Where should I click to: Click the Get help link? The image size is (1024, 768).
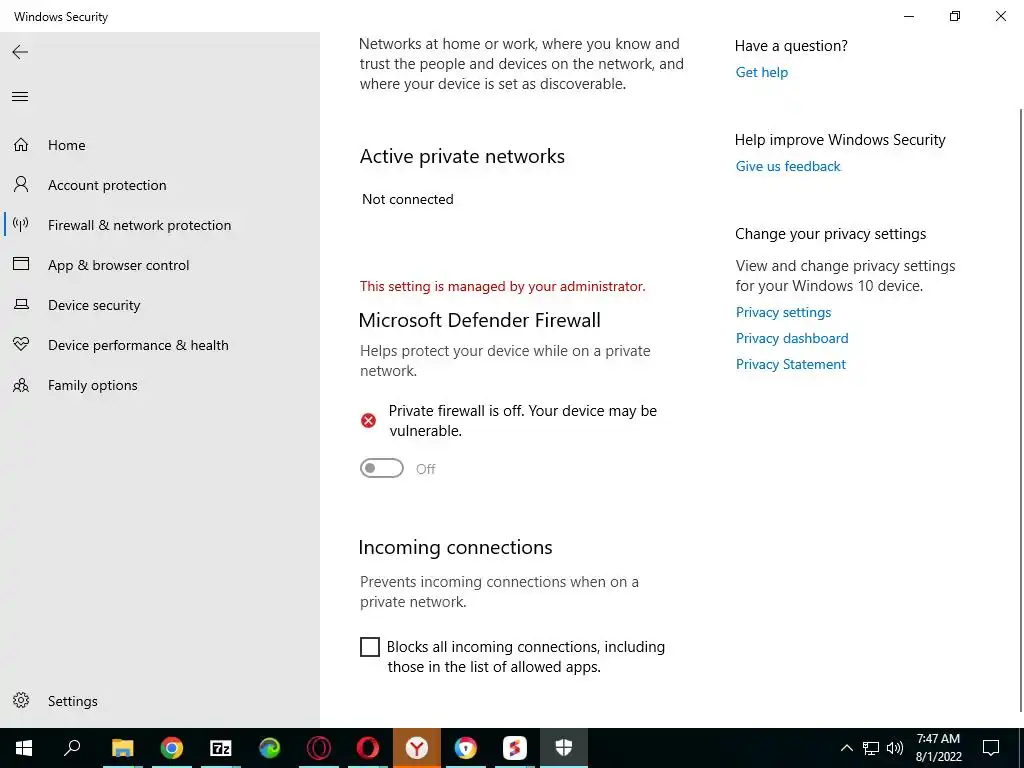761,72
